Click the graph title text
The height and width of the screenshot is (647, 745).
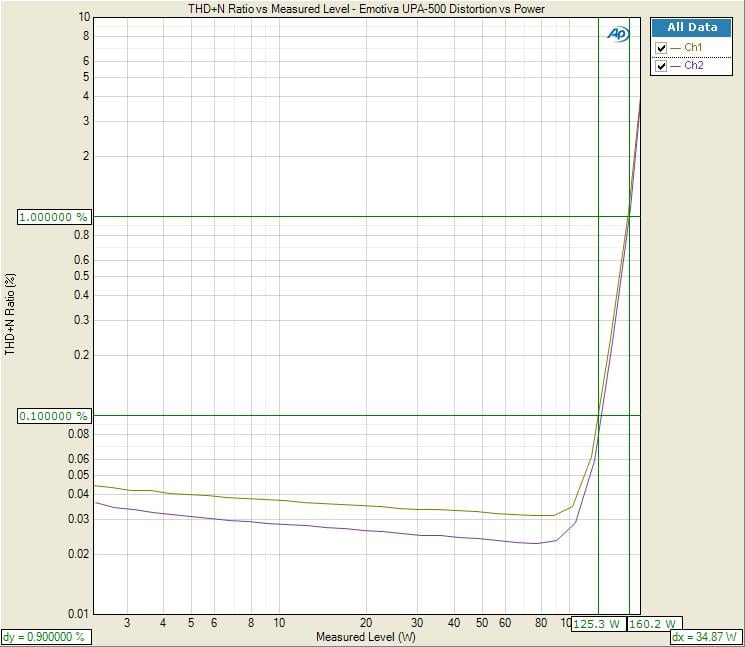tap(367, 9)
